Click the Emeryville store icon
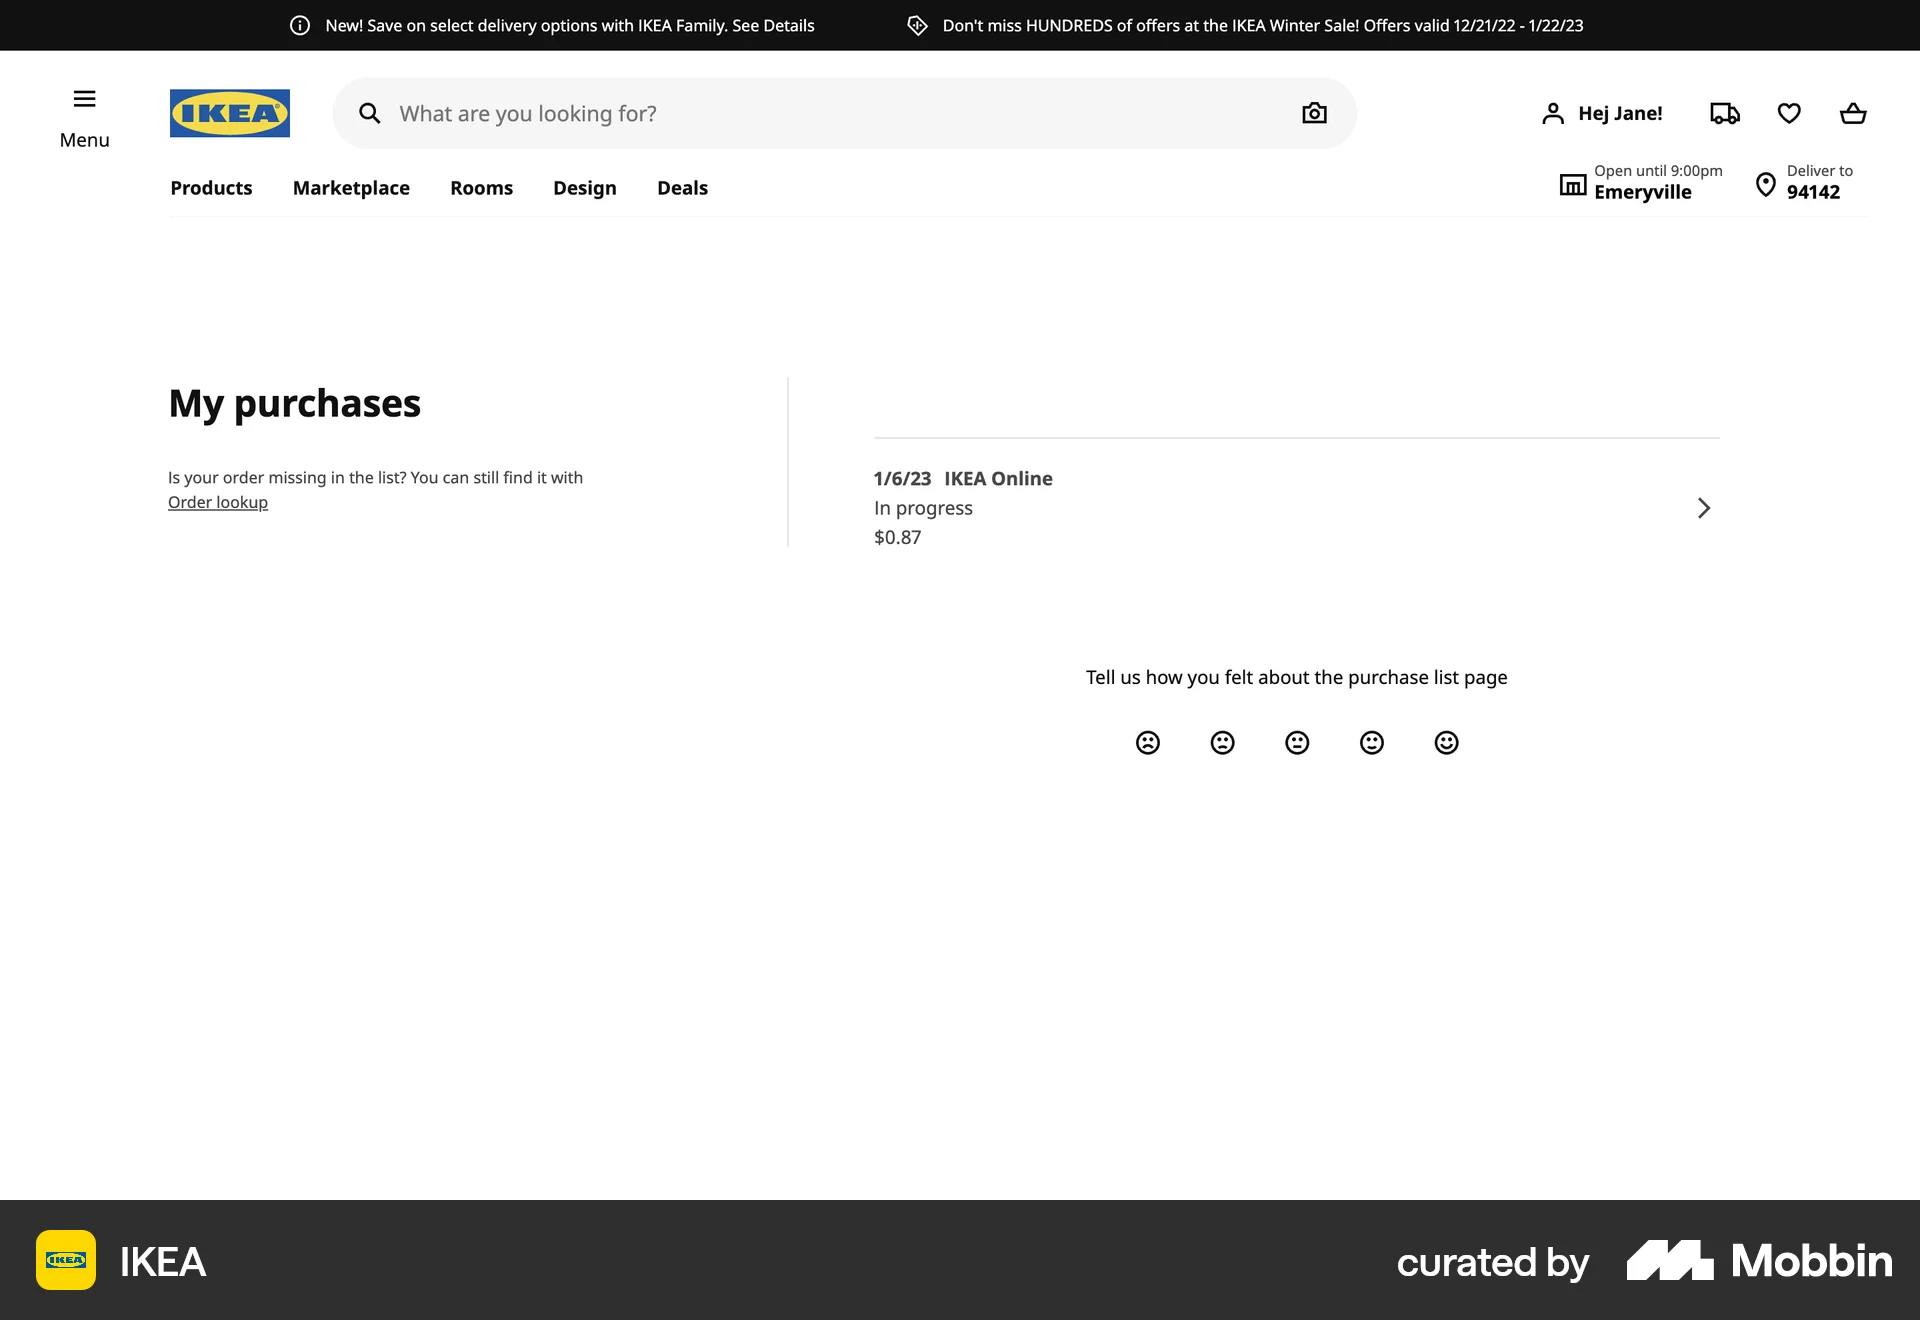Viewport: 1920px width, 1320px height. (1573, 183)
